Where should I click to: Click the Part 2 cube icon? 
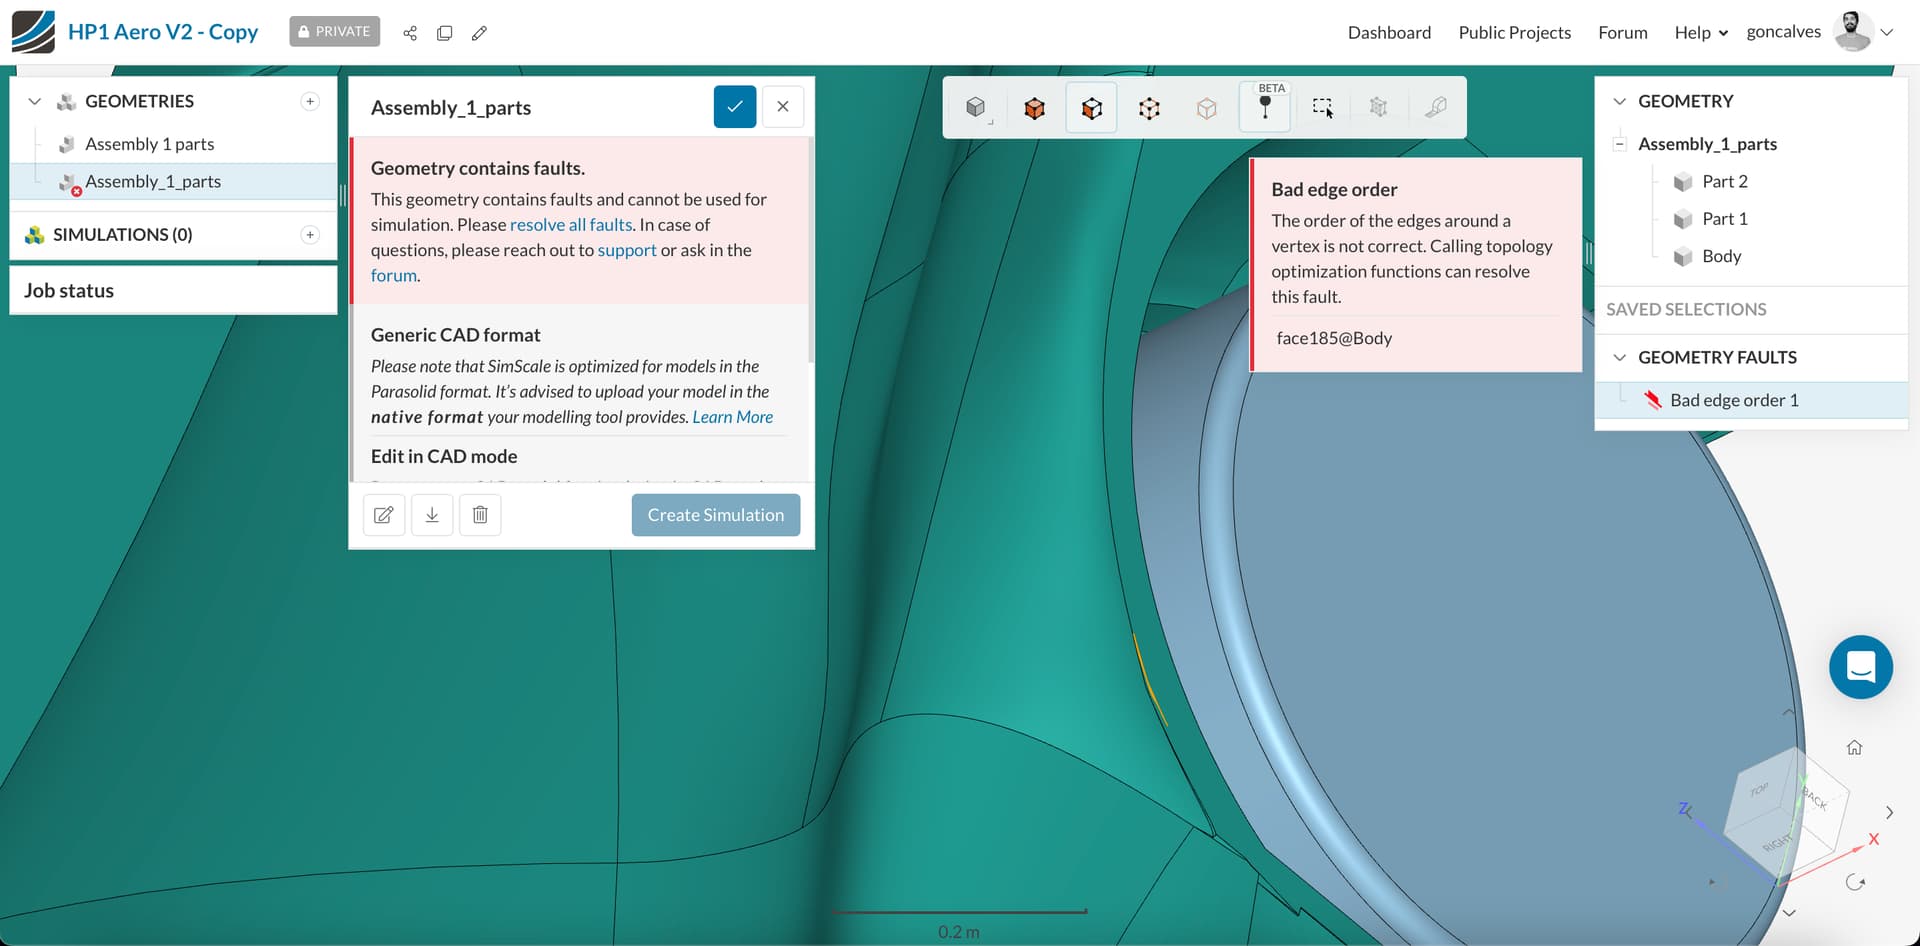pyautogui.click(x=1683, y=182)
